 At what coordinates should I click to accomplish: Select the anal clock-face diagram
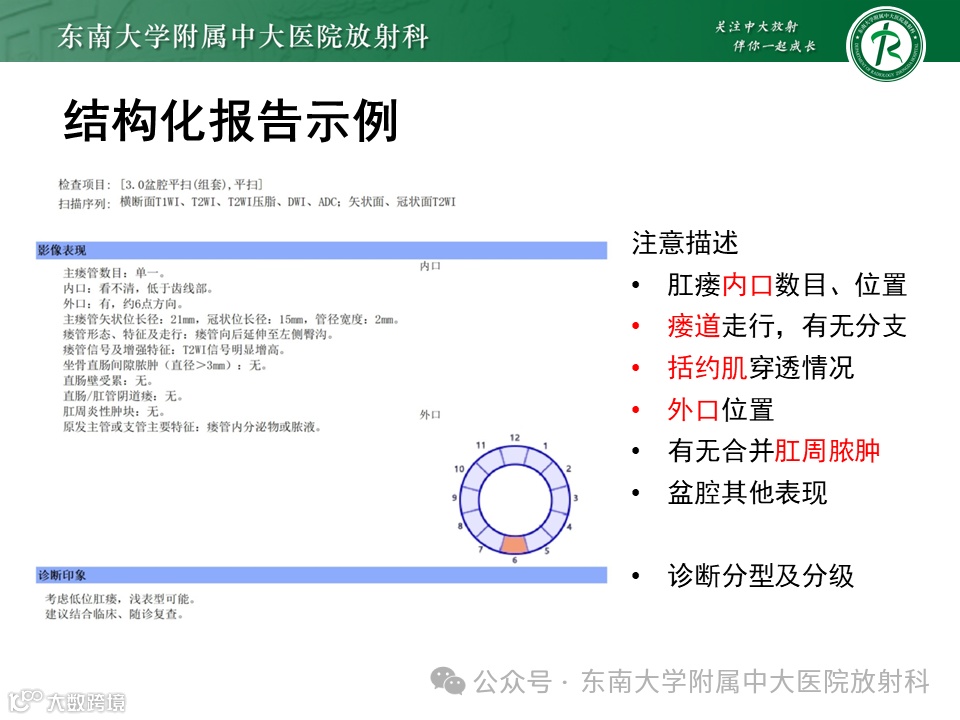512,497
